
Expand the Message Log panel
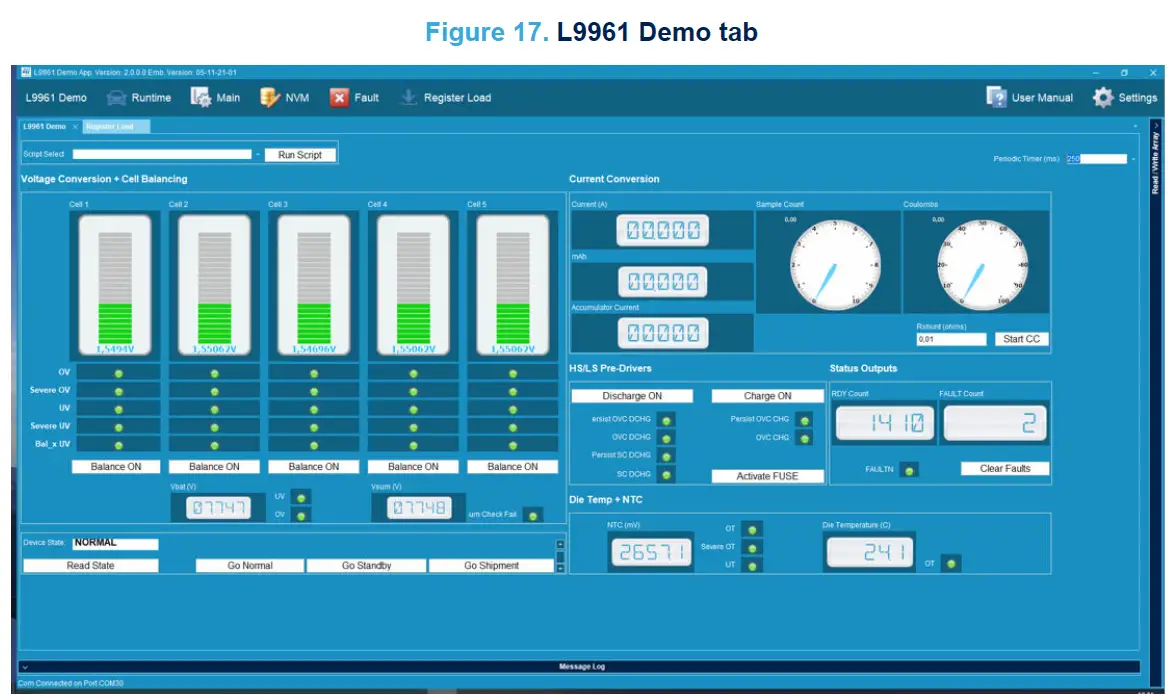580,666
